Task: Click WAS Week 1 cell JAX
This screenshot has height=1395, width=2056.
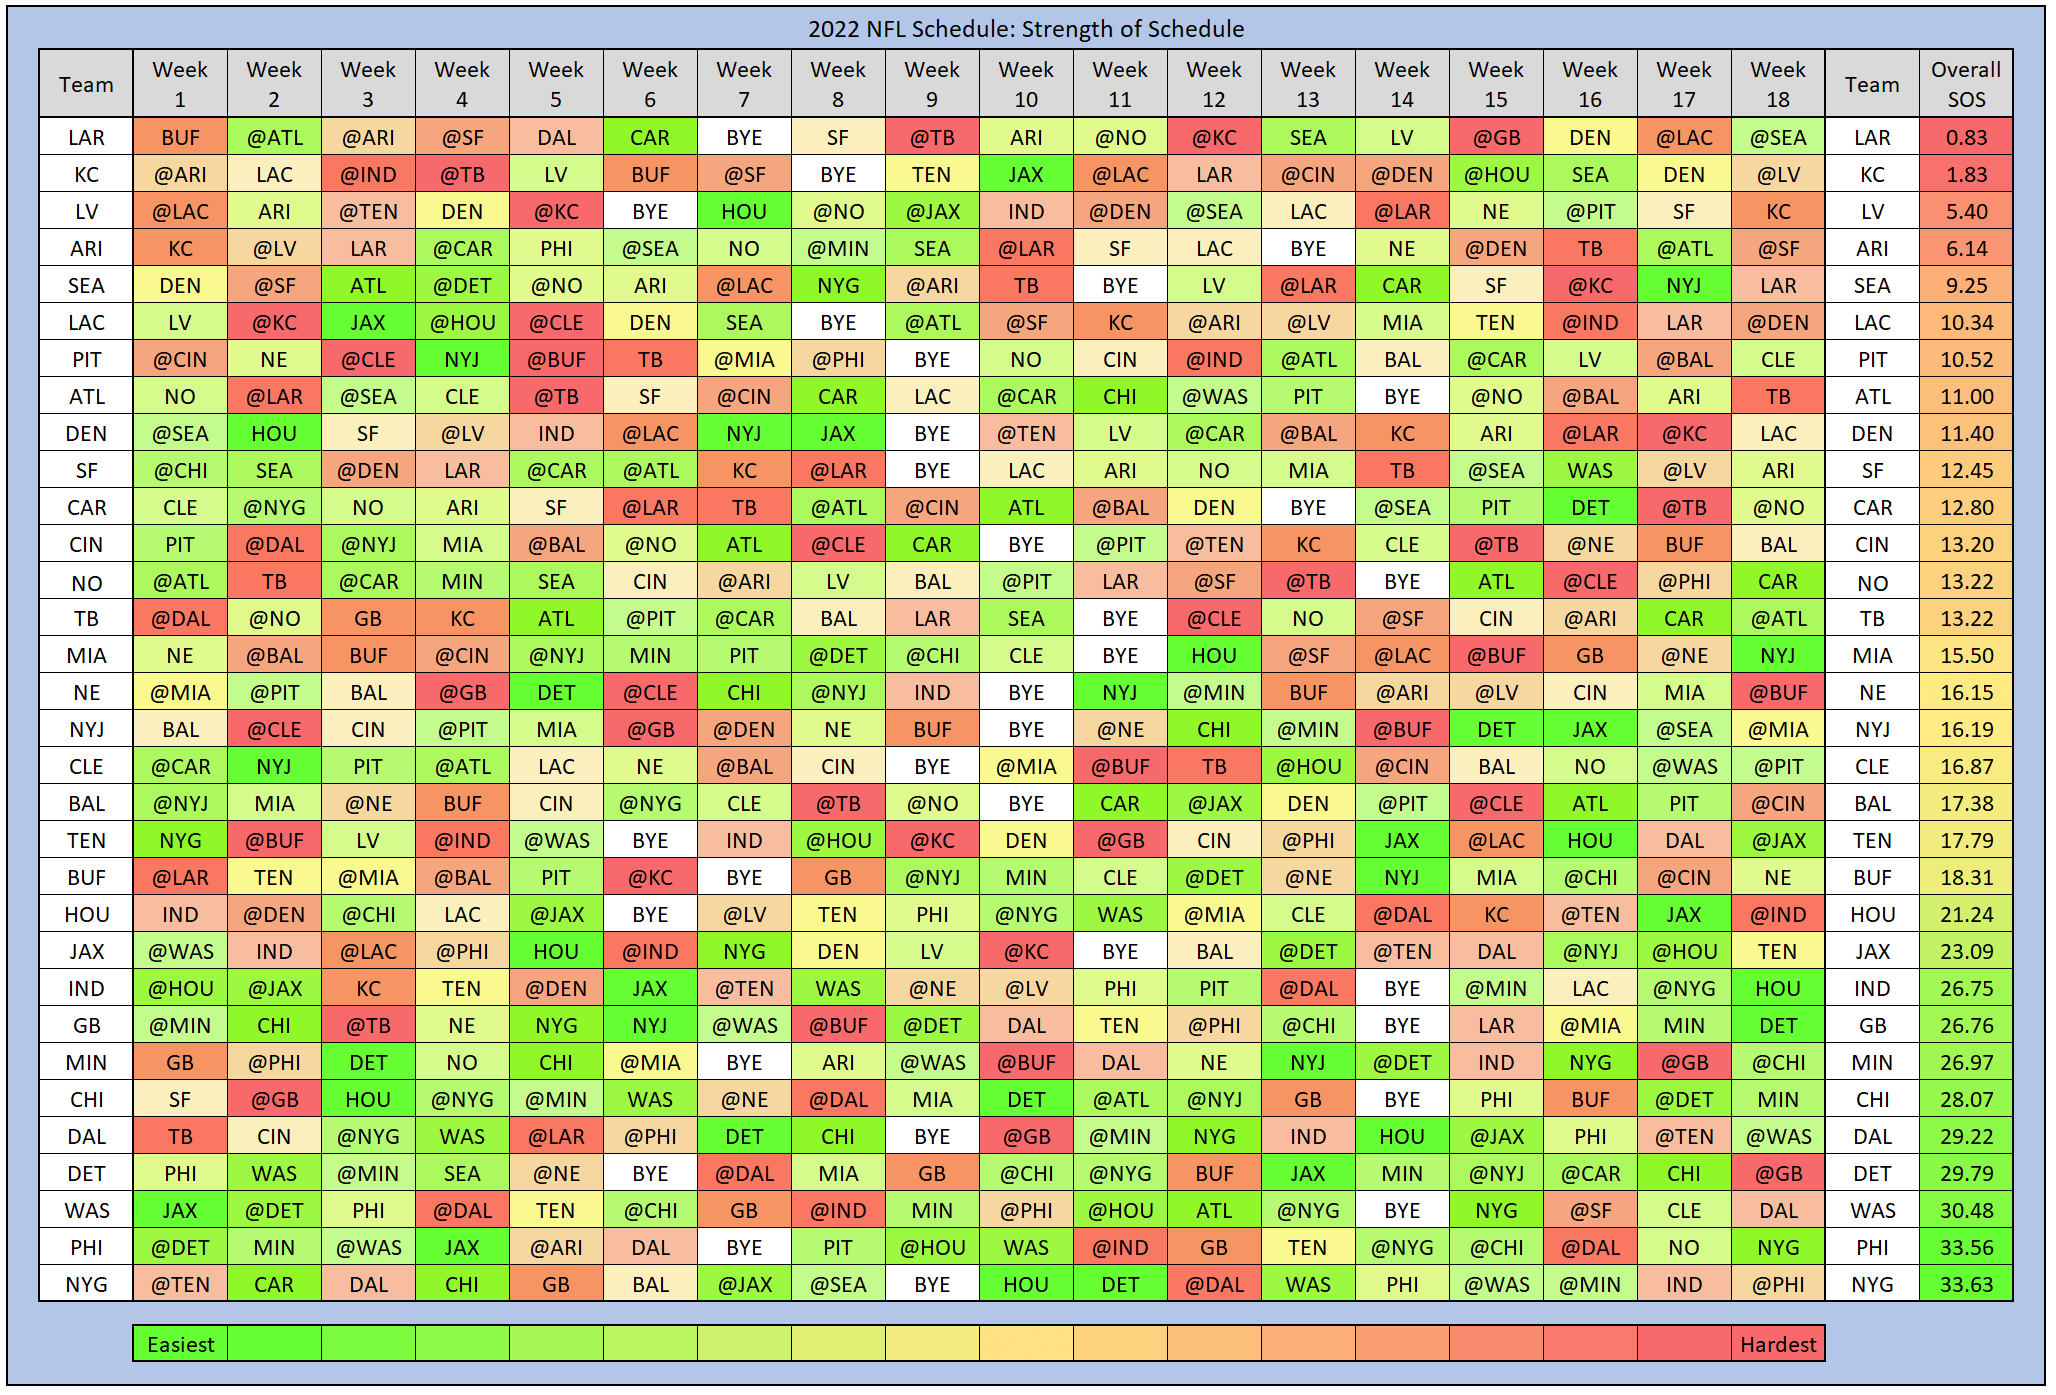Action: point(180,1210)
